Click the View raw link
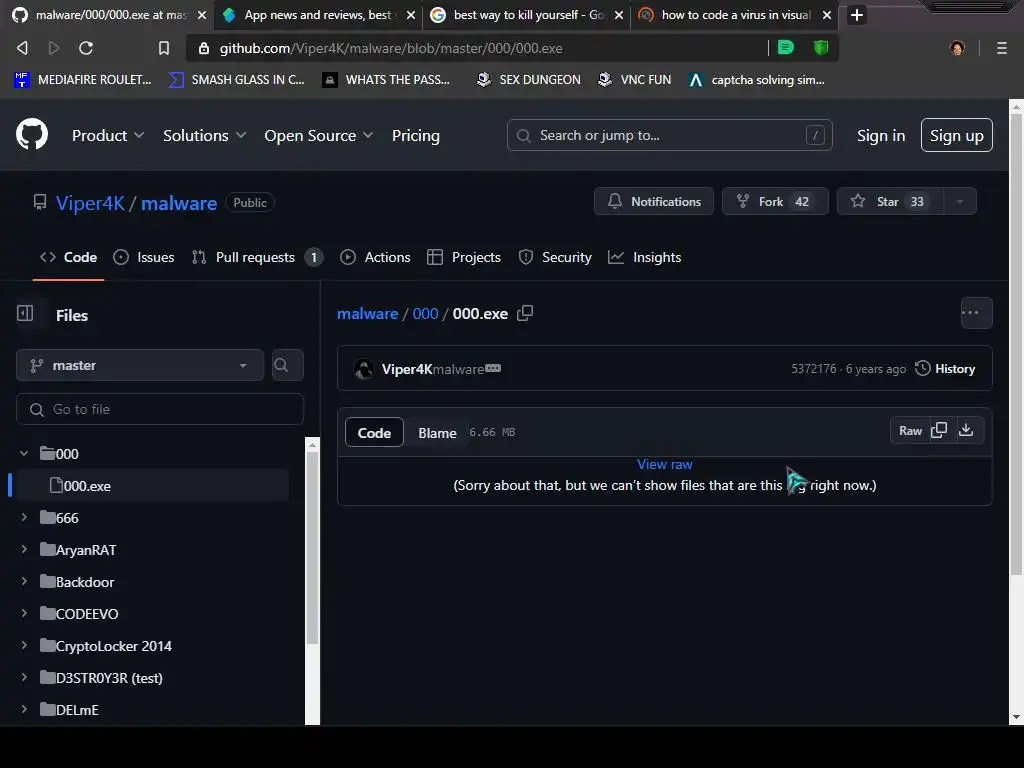Screen dimensions: 1024x768 [x=665, y=464]
